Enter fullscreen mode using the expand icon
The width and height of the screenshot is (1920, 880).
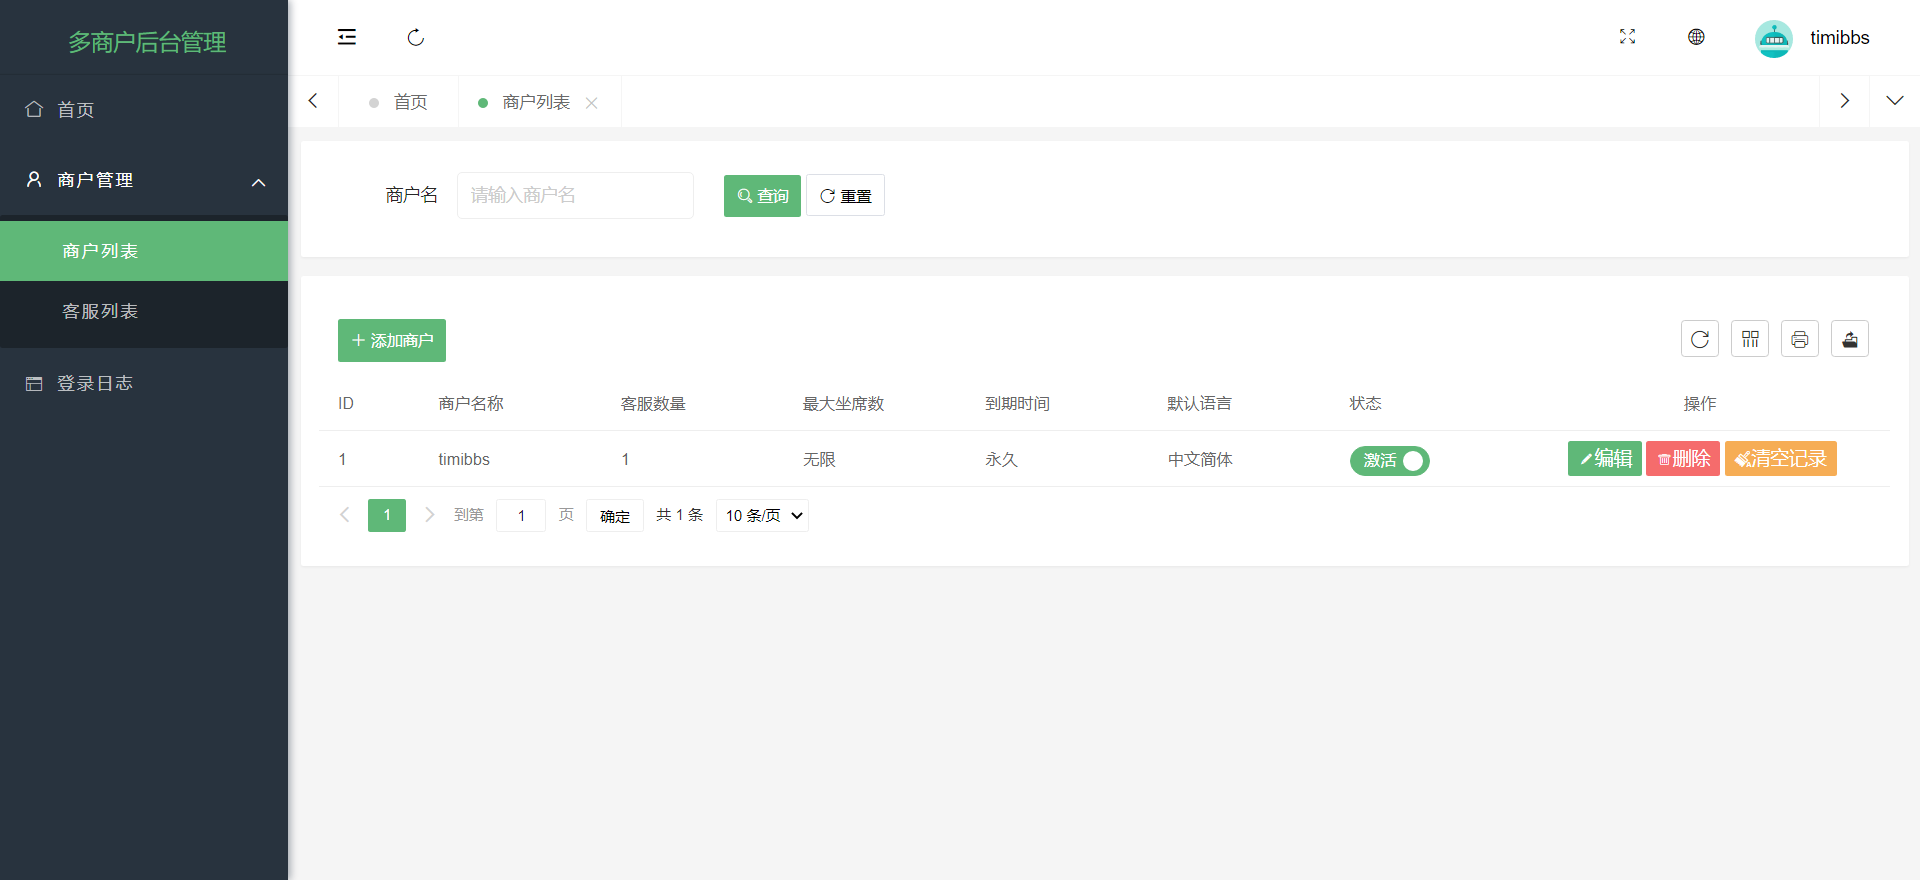click(x=1628, y=36)
